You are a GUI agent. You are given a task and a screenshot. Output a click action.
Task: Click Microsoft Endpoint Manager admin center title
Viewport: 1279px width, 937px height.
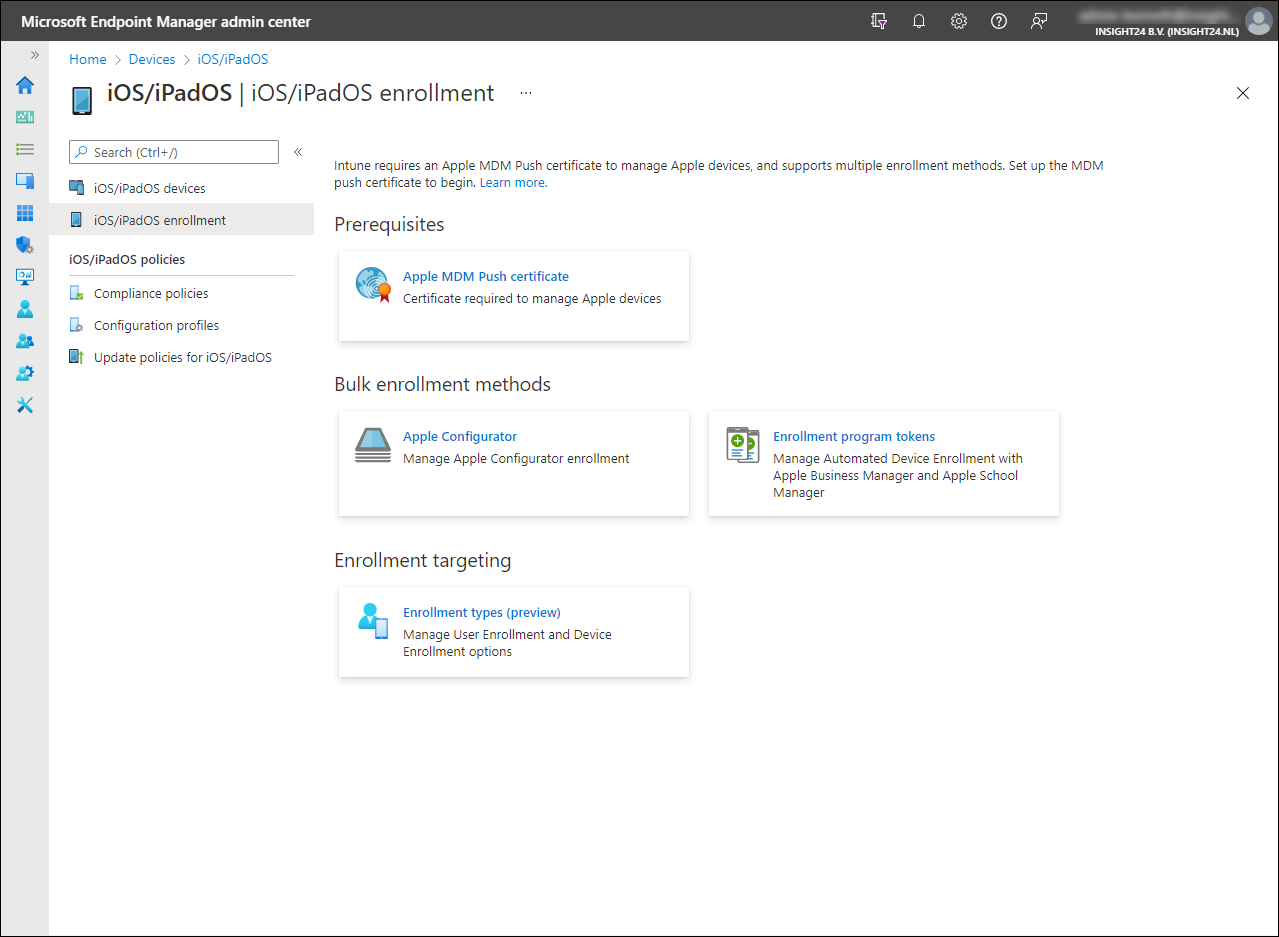166,21
